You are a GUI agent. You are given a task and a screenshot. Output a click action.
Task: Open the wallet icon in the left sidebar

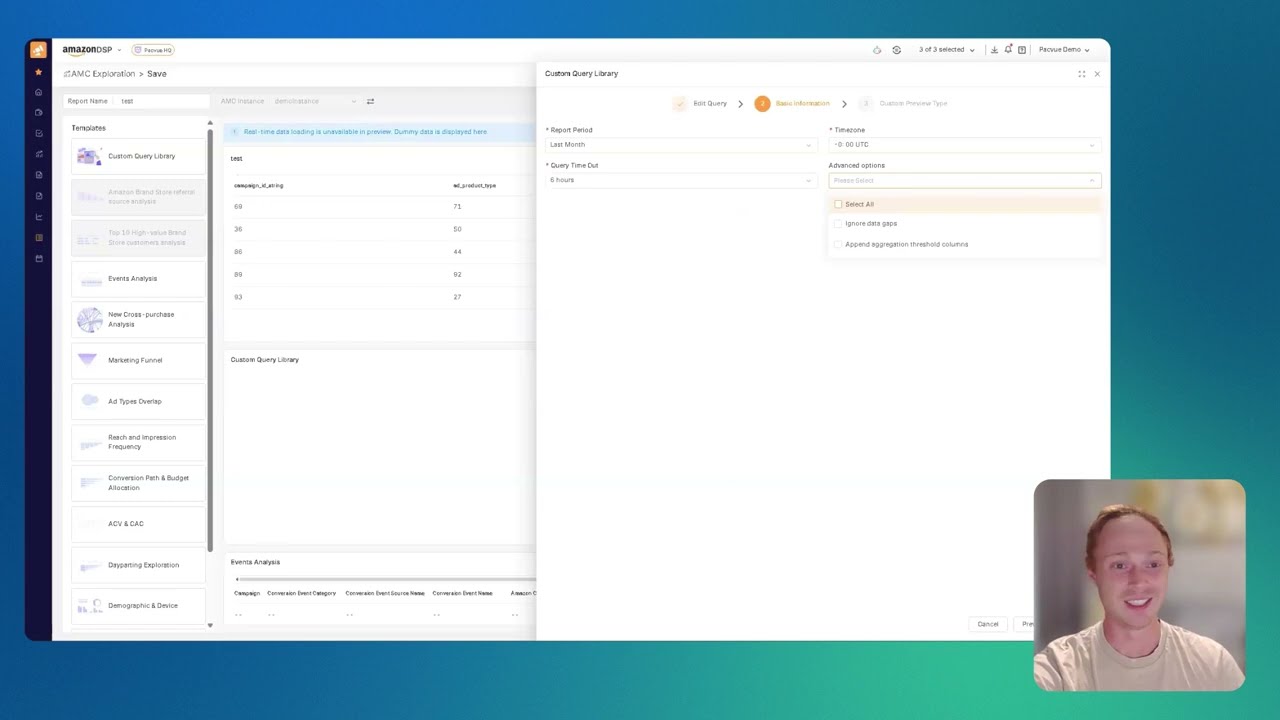38,112
